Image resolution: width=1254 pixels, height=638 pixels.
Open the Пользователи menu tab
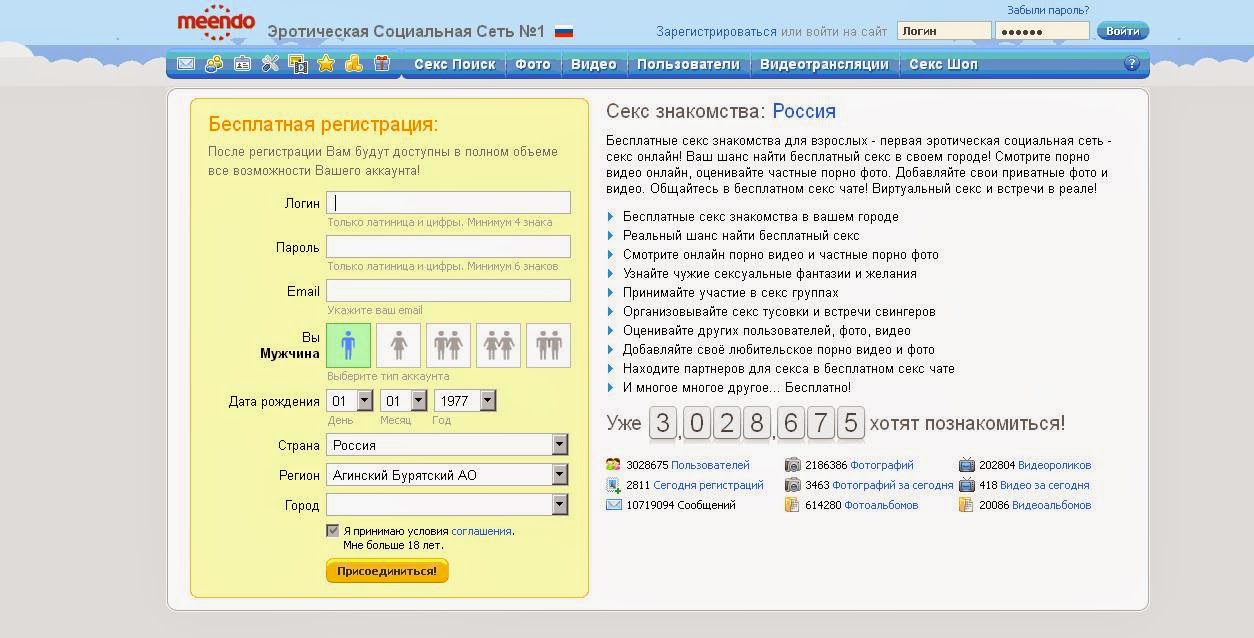688,64
